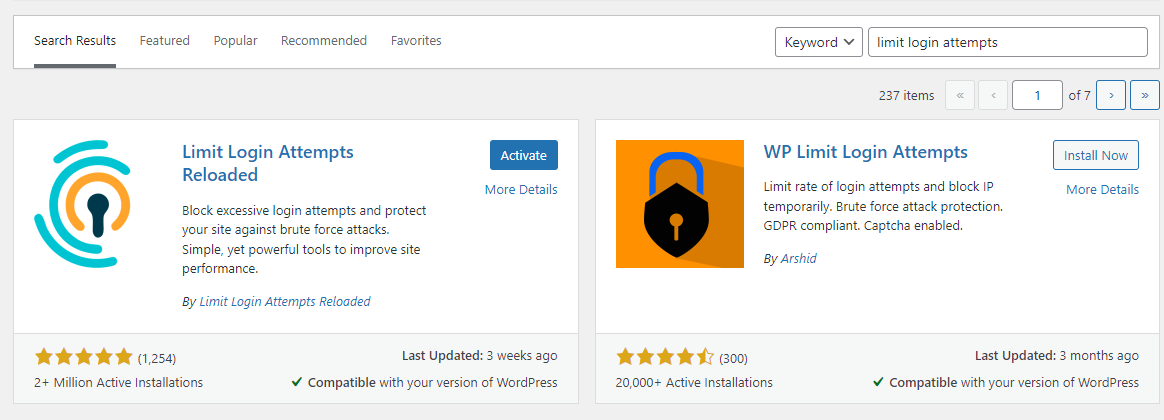
Task: Click the plugin search input field
Action: (1006, 42)
